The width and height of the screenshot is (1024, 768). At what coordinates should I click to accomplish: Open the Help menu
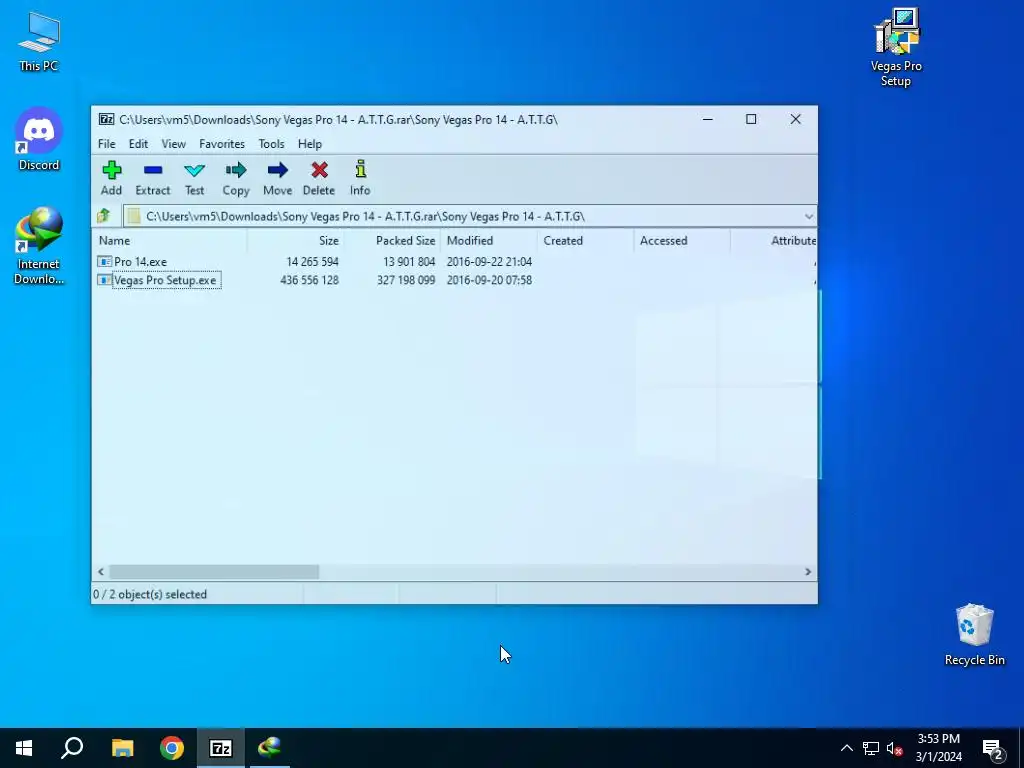(x=310, y=144)
